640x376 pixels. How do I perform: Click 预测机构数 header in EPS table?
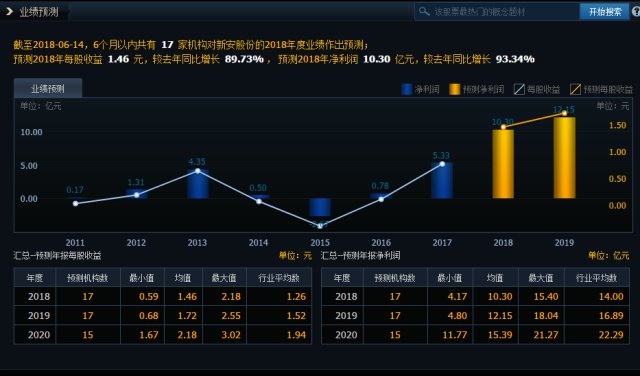coord(88,278)
